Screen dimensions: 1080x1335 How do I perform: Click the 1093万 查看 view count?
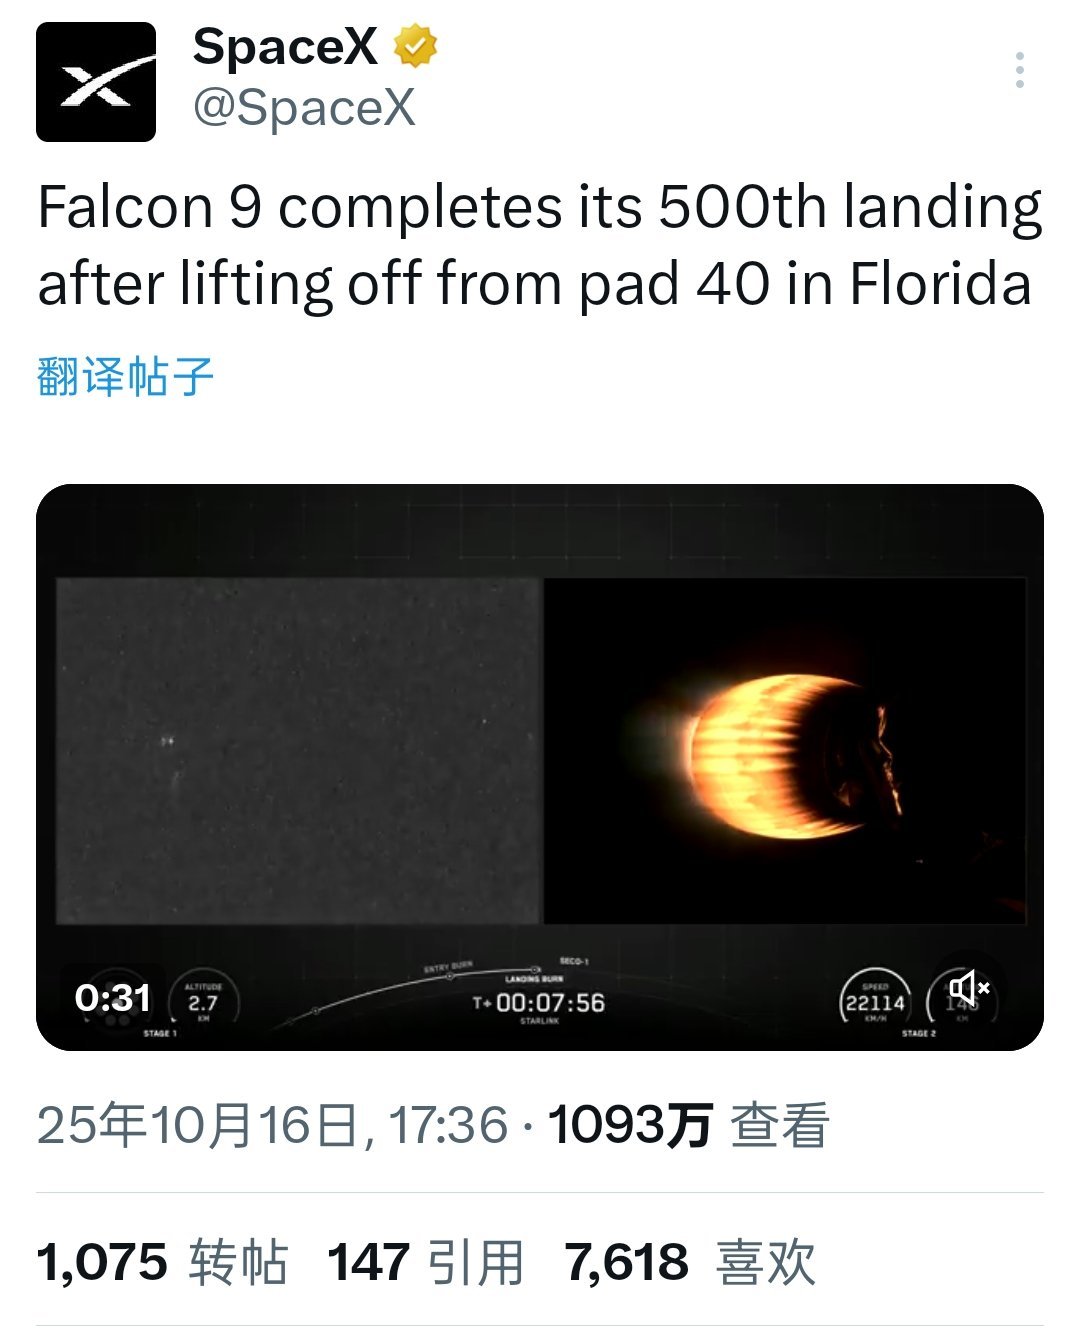(x=688, y=1125)
